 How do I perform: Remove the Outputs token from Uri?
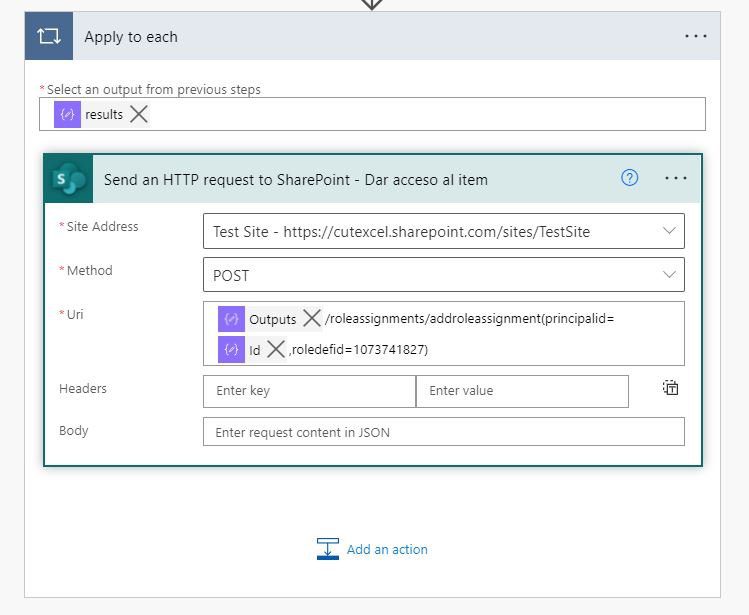[311, 318]
